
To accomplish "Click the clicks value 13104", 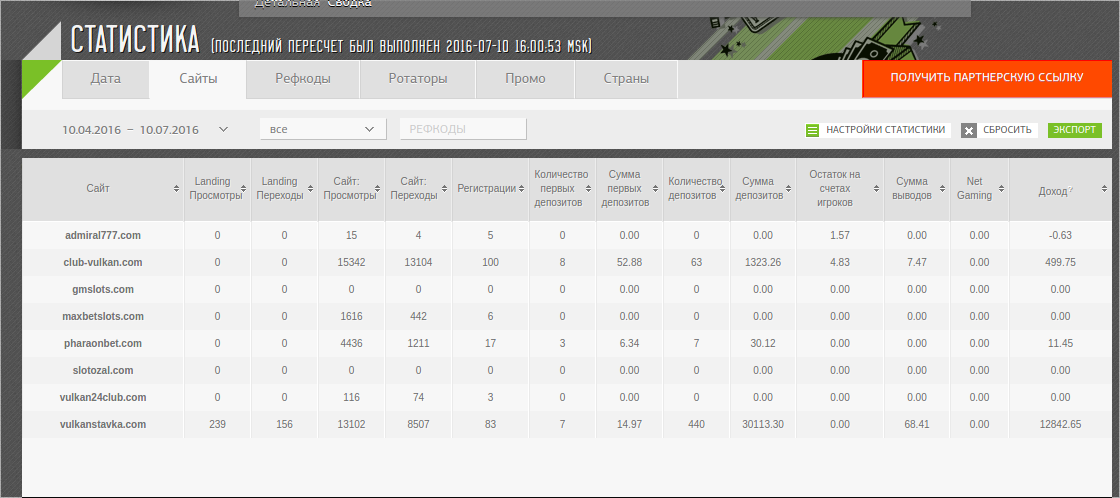I will coord(418,262).
